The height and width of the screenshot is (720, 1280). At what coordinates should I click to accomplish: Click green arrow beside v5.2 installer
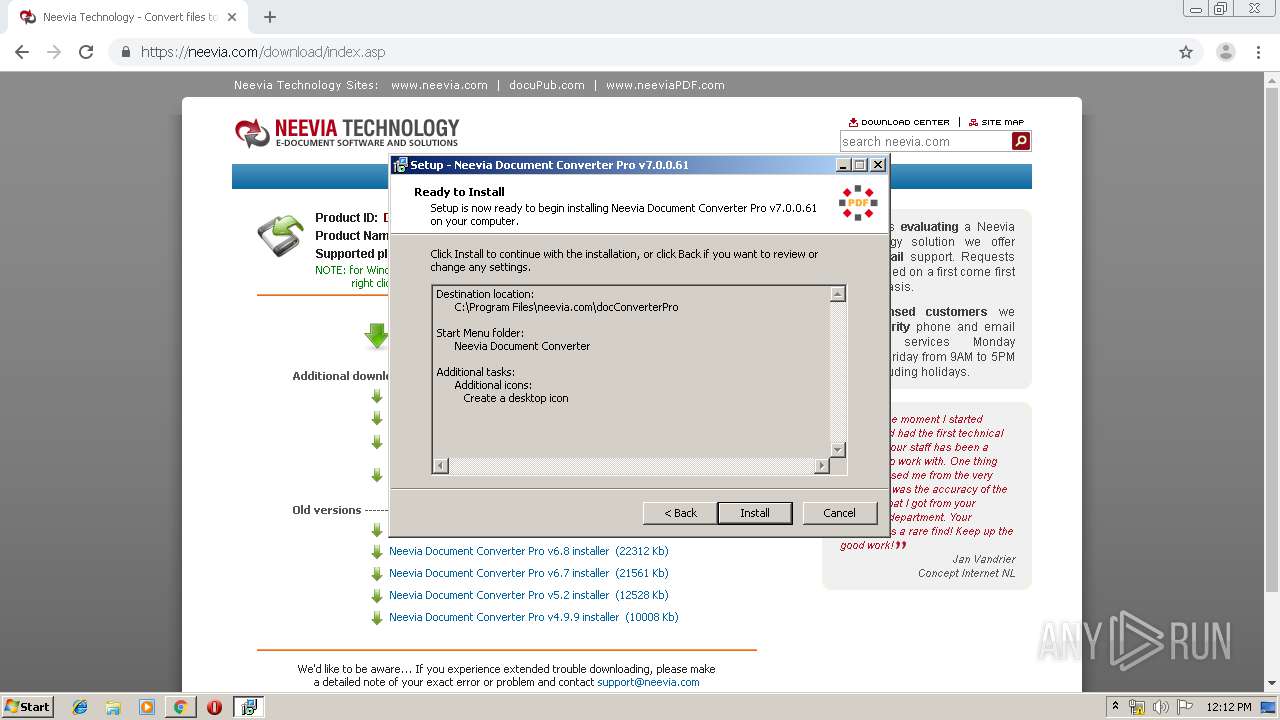point(377,596)
